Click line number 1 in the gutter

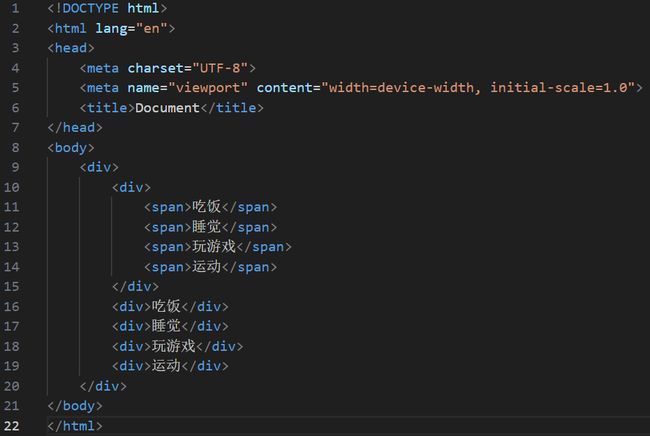[15, 8]
